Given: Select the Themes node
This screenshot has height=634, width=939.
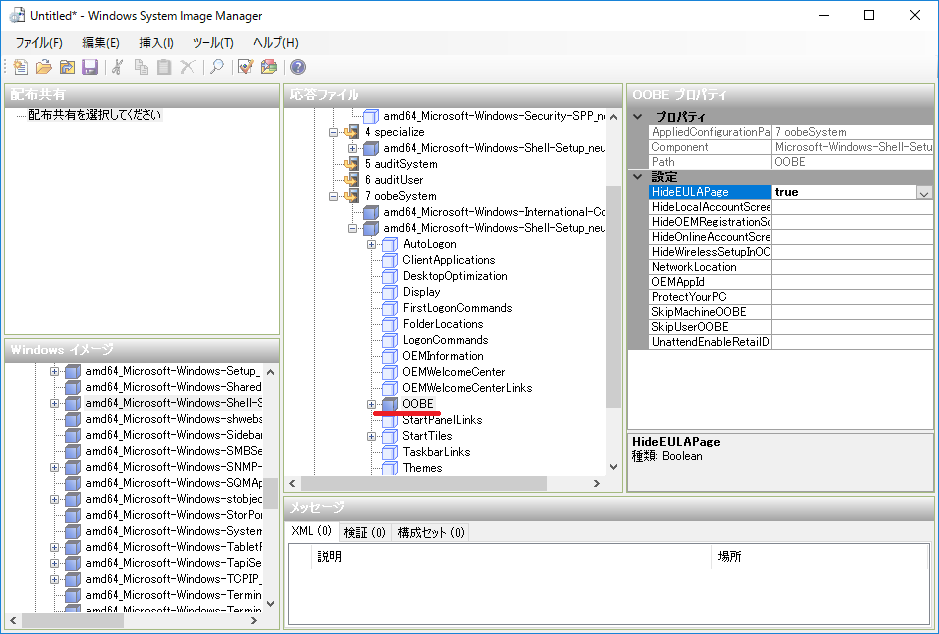Looking at the screenshot, I should 422,468.
